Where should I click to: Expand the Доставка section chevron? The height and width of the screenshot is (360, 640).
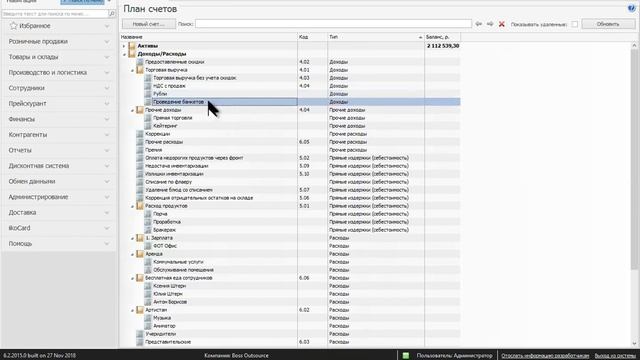tap(107, 213)
